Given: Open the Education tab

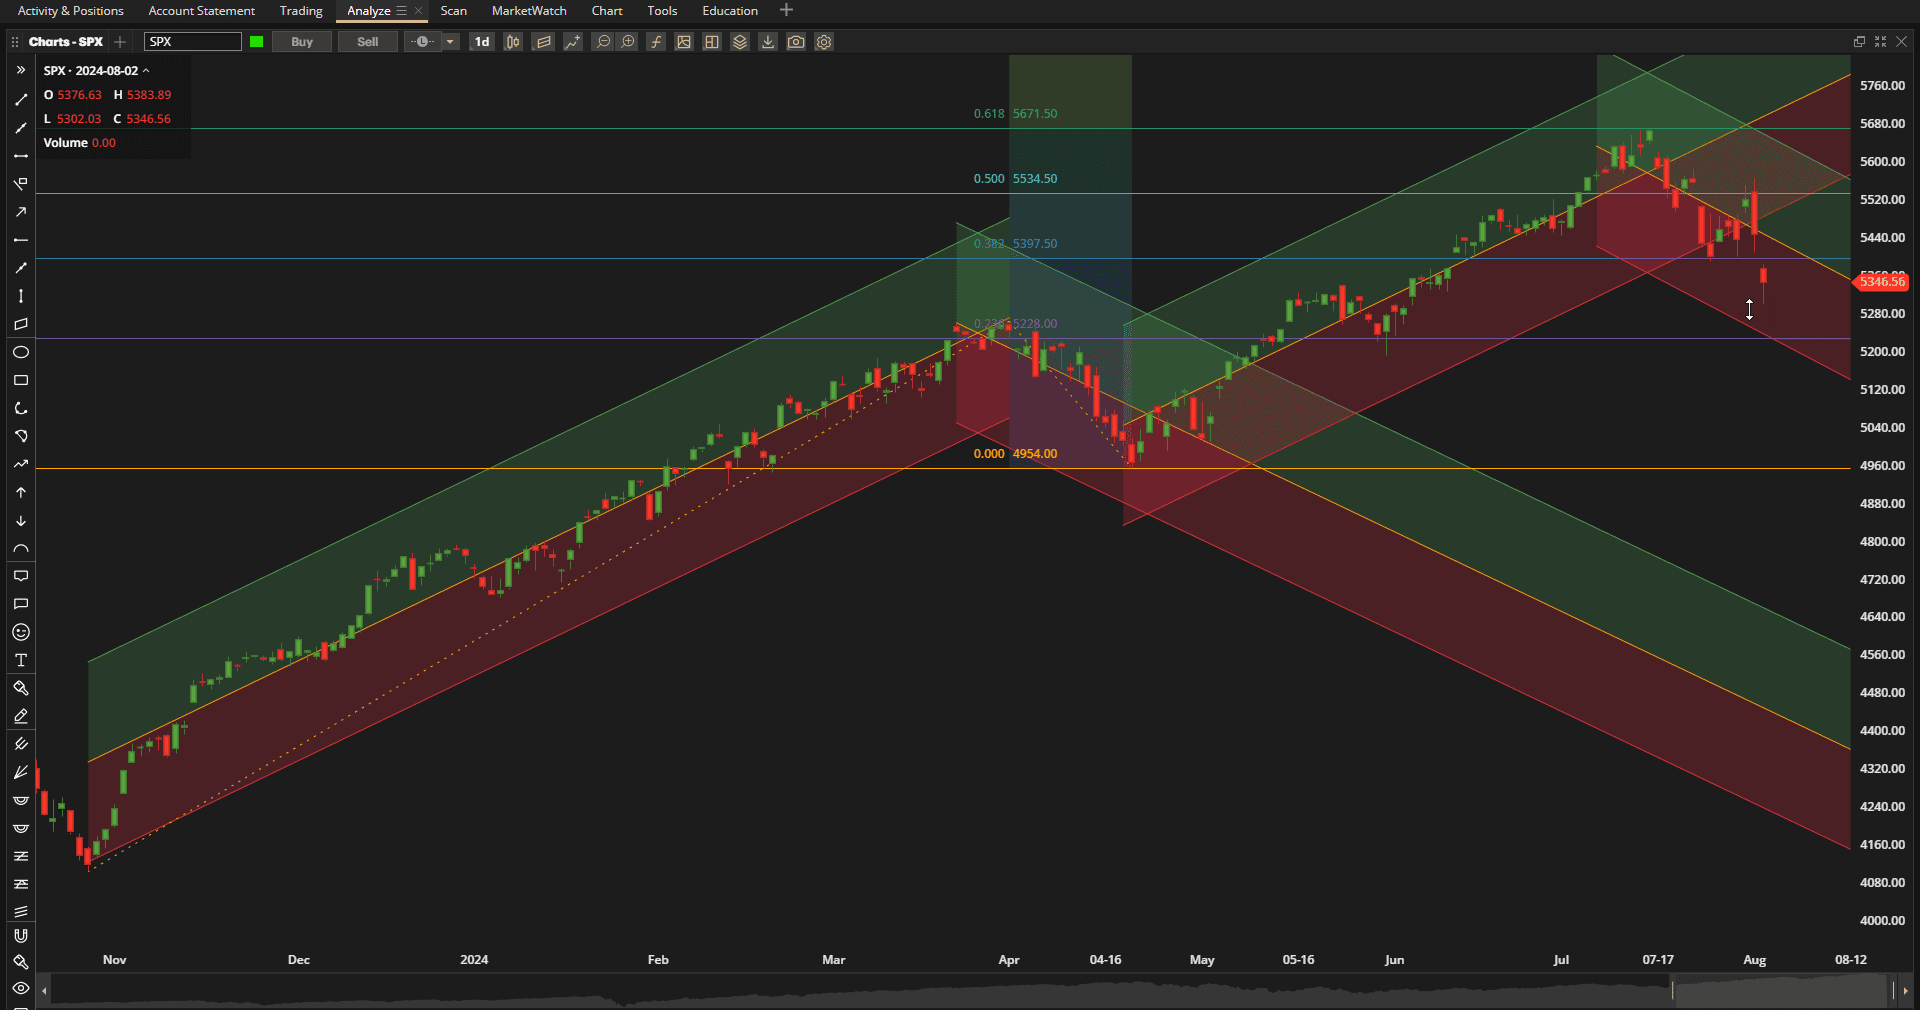Looking at the screenshot, I should point(730,11).
